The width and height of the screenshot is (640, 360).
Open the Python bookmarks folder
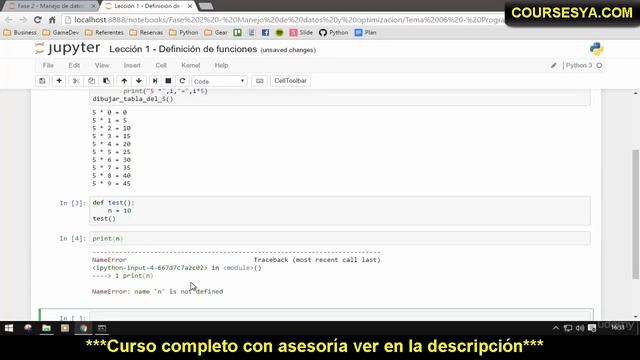point(184,33)
